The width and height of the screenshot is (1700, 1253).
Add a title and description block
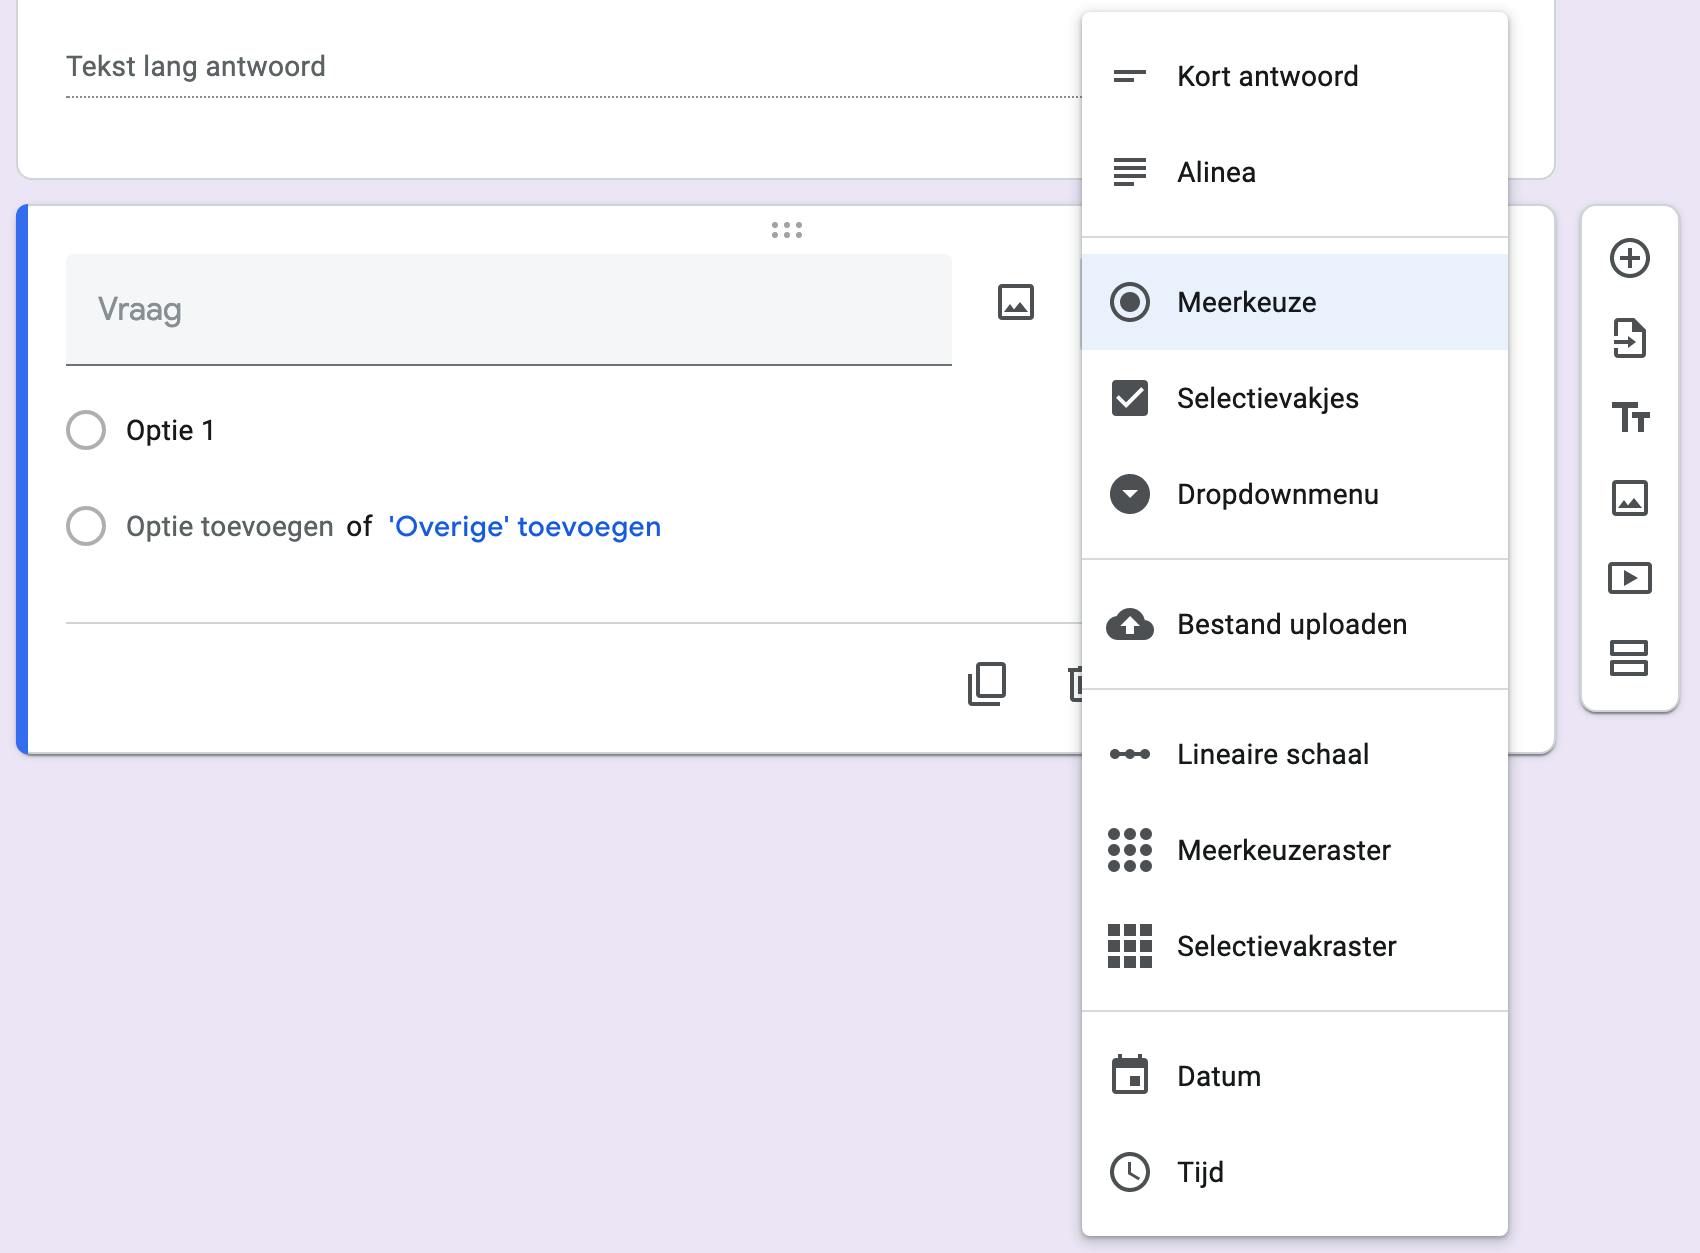(x=1629, y=417)
